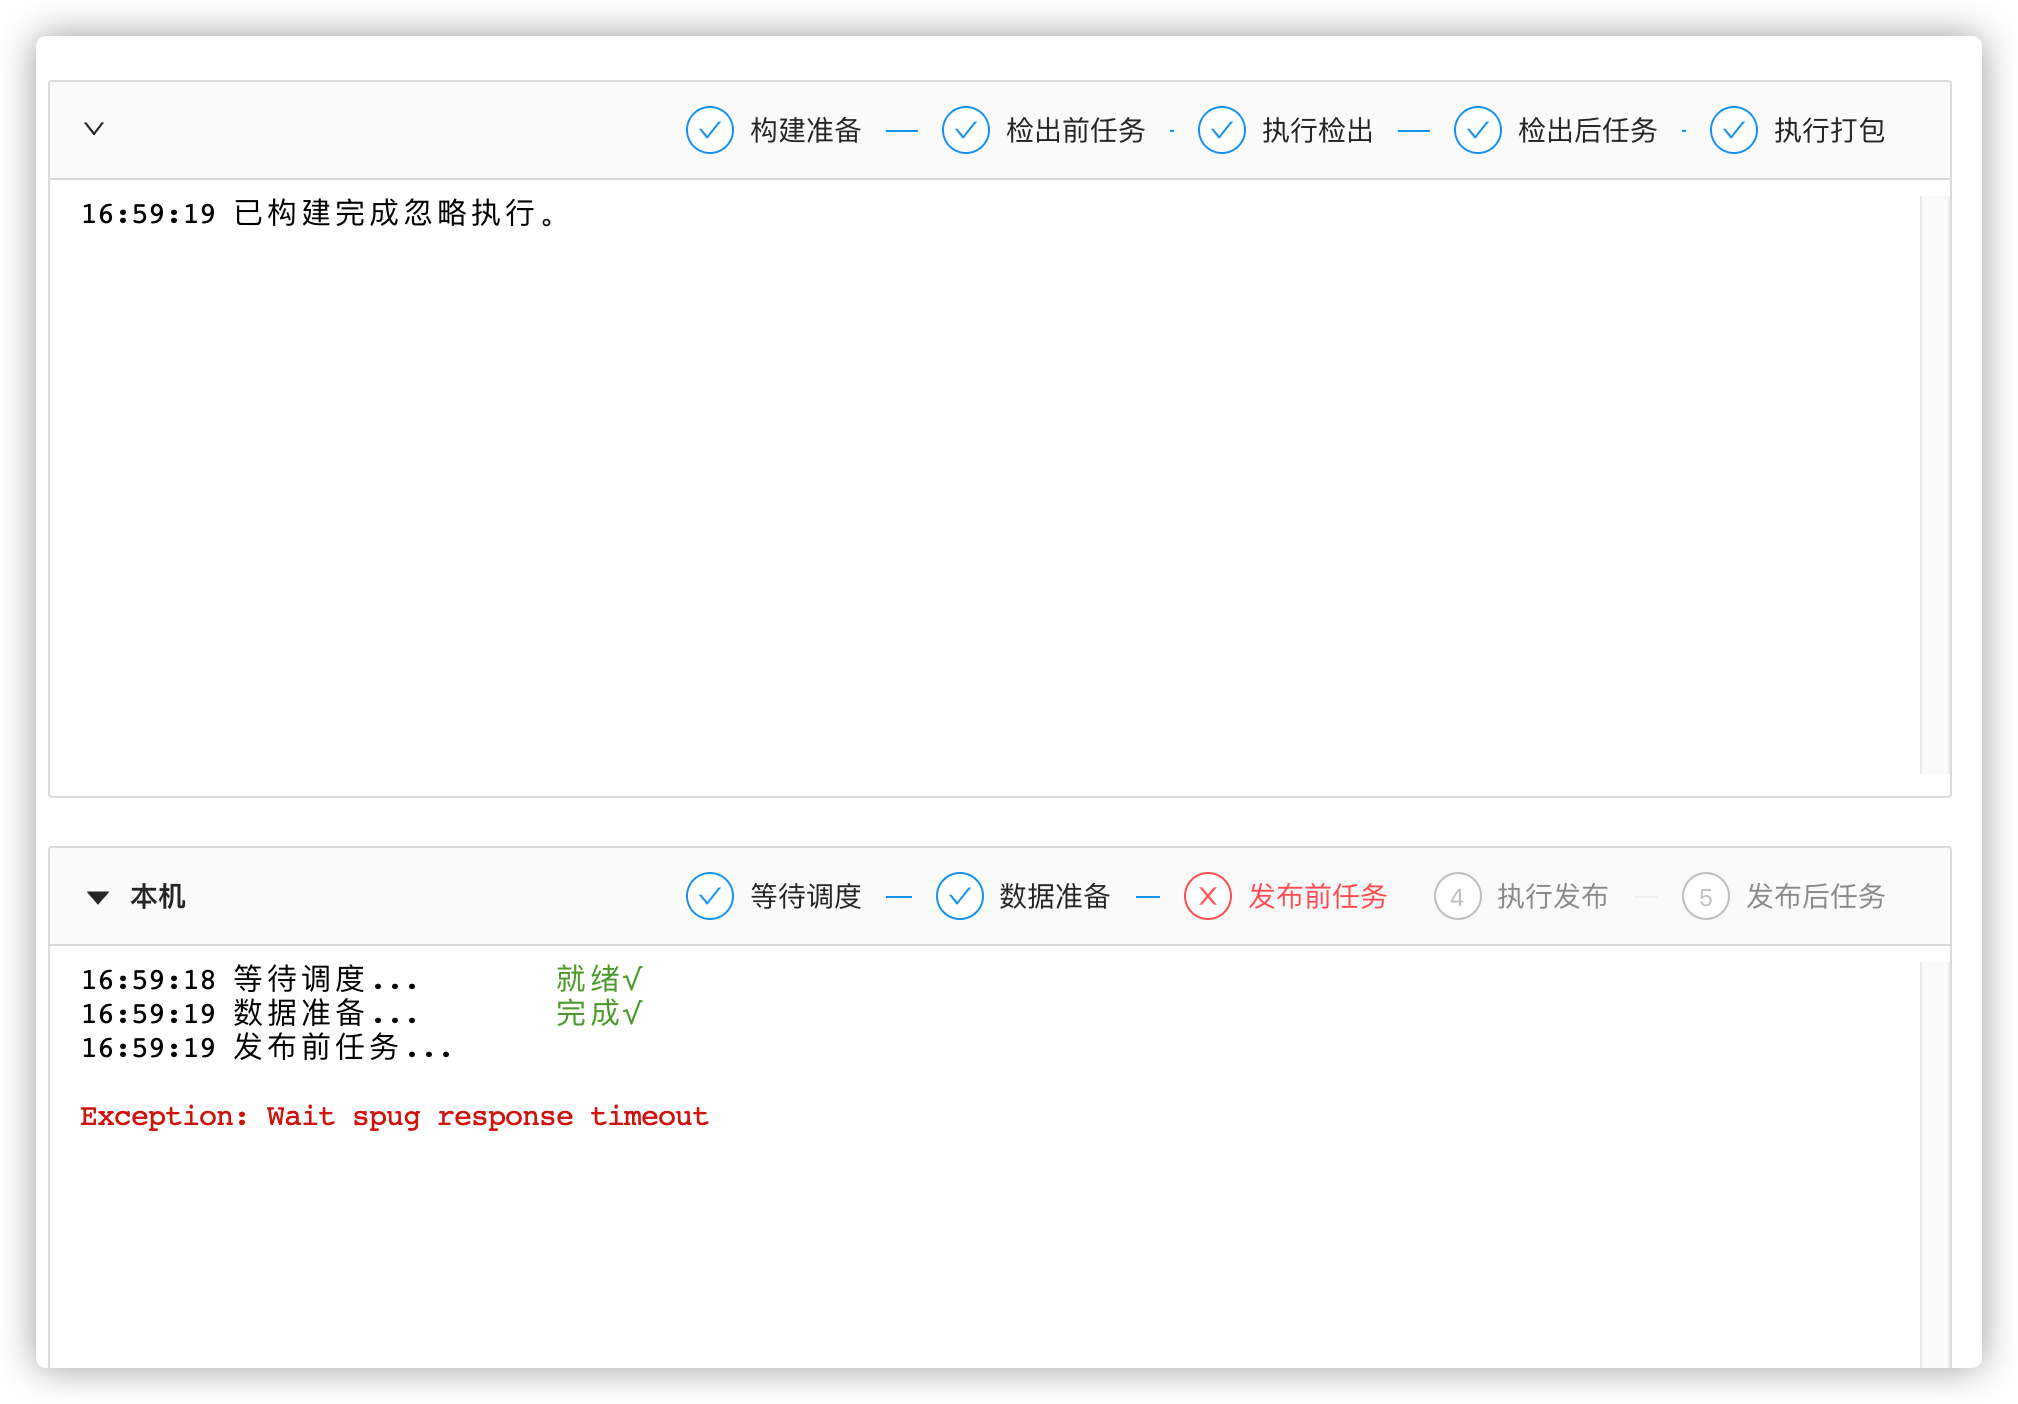Select the 数据准备 step label

[x=1055, y=896]
